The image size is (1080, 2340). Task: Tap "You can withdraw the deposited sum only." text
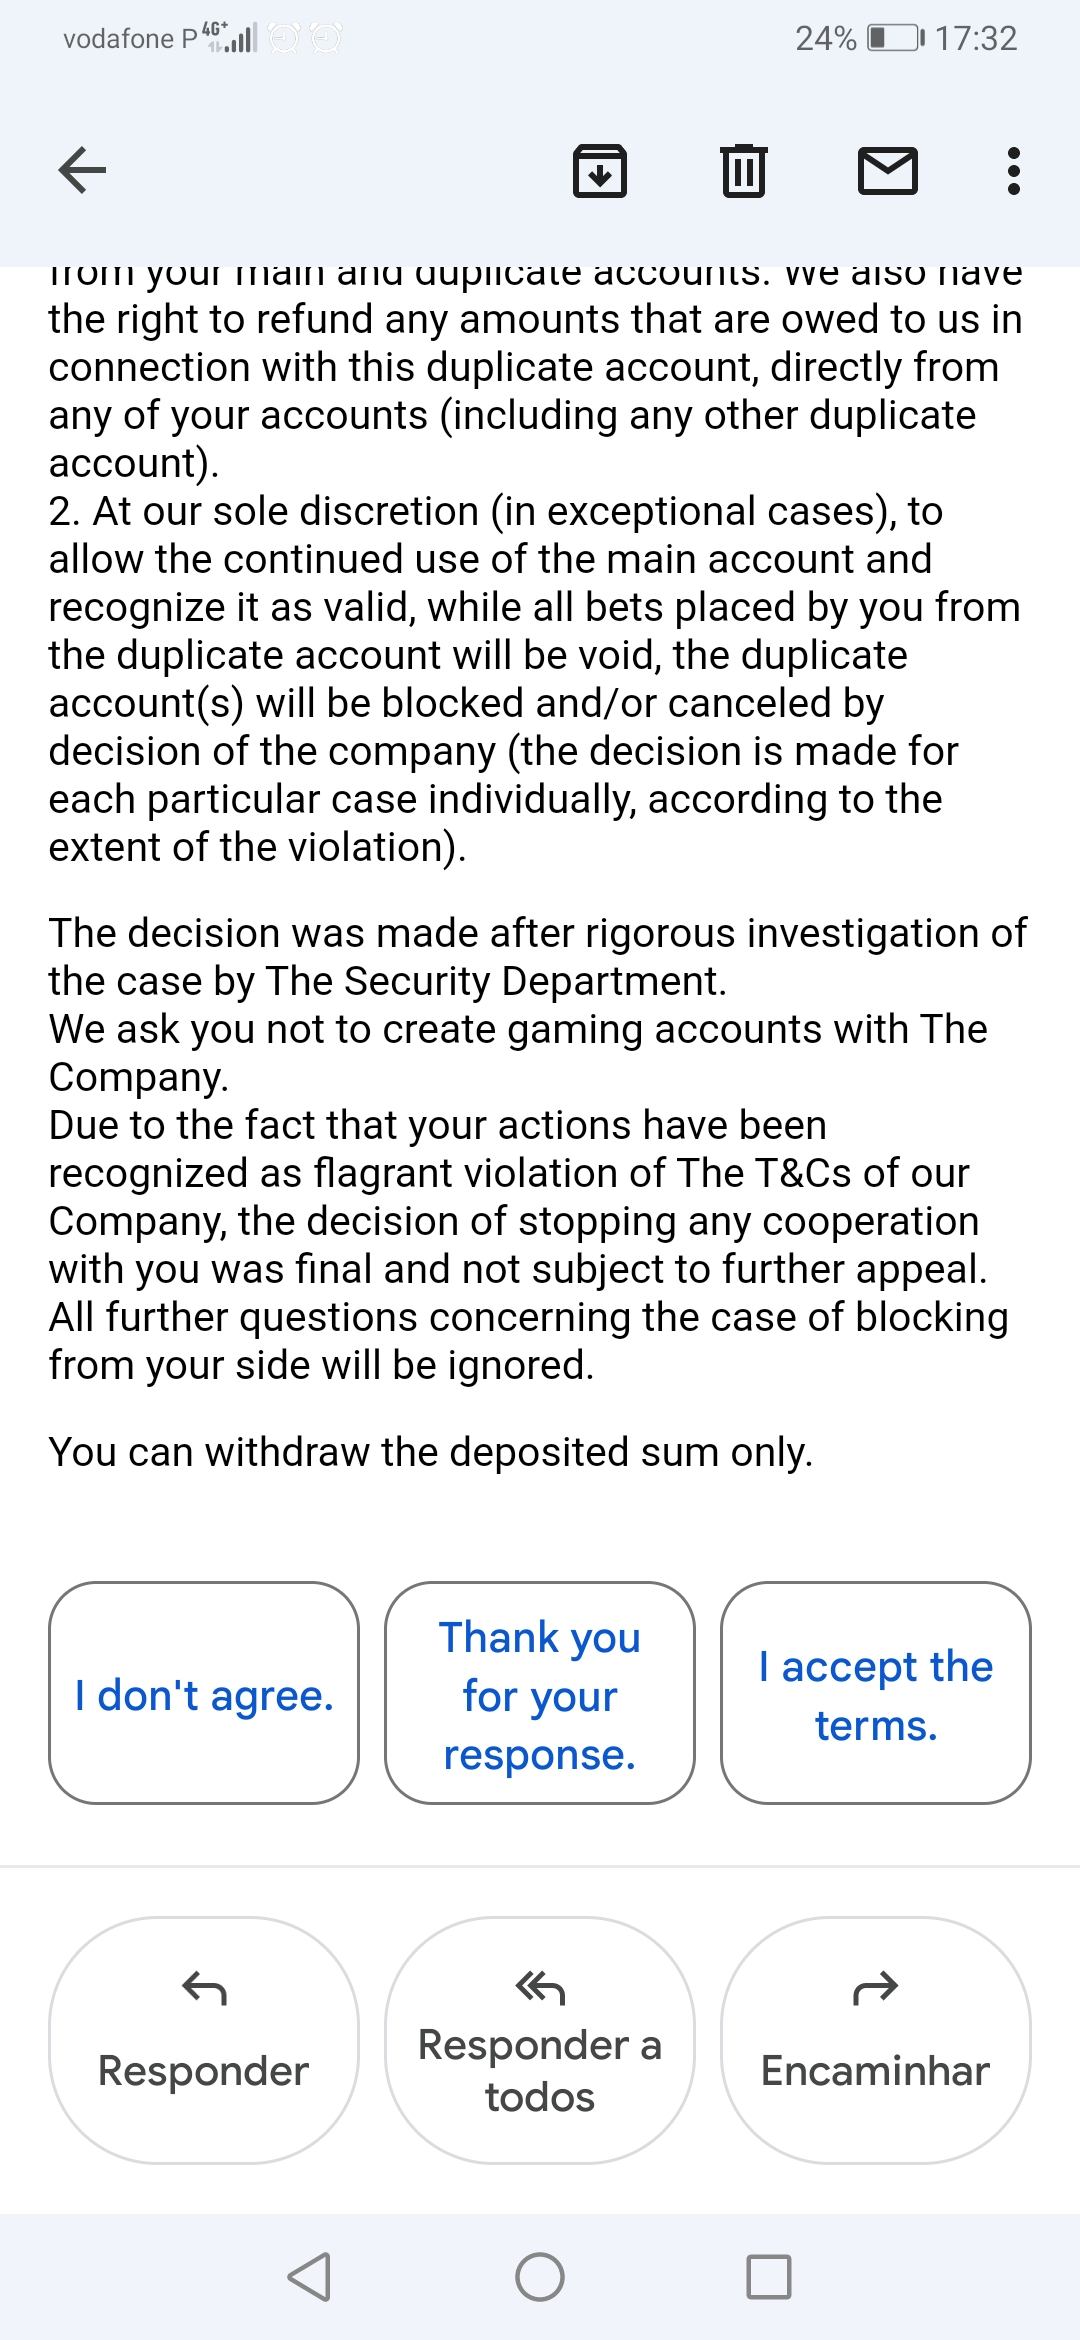tap(431, 1452)
